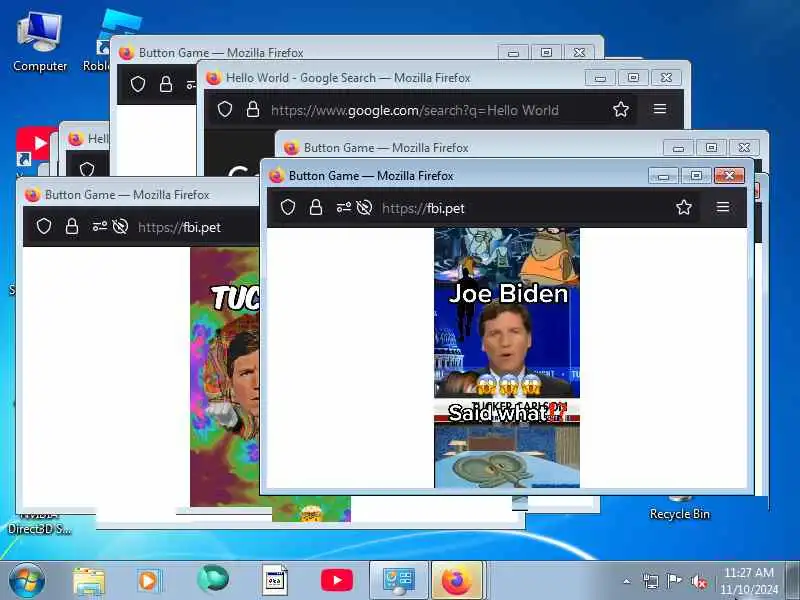Click muted volume icon in tray
Image resolution: width=800 pixels, height=600 pixels.
[x=698, y=581]
